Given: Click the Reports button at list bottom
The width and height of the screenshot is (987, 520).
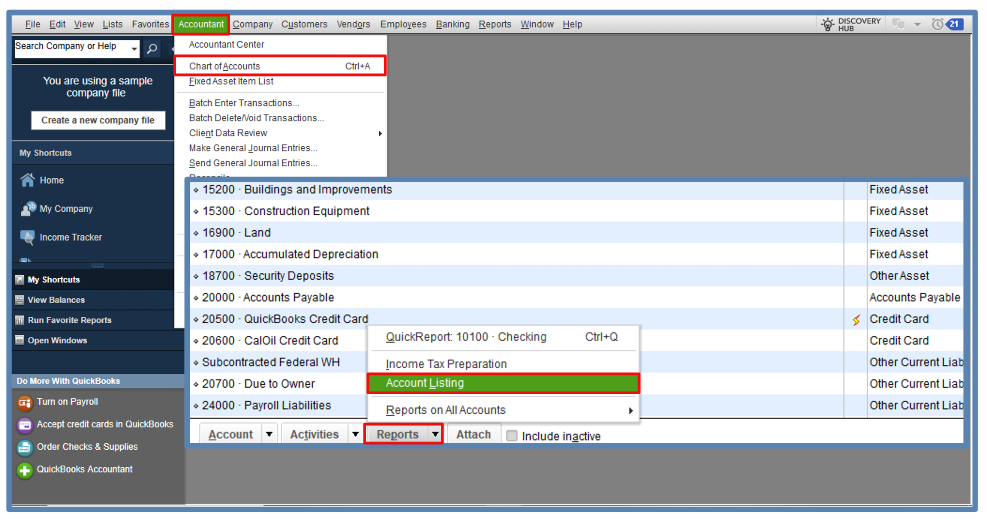Looking at the screenshot, I should point(397,434).
